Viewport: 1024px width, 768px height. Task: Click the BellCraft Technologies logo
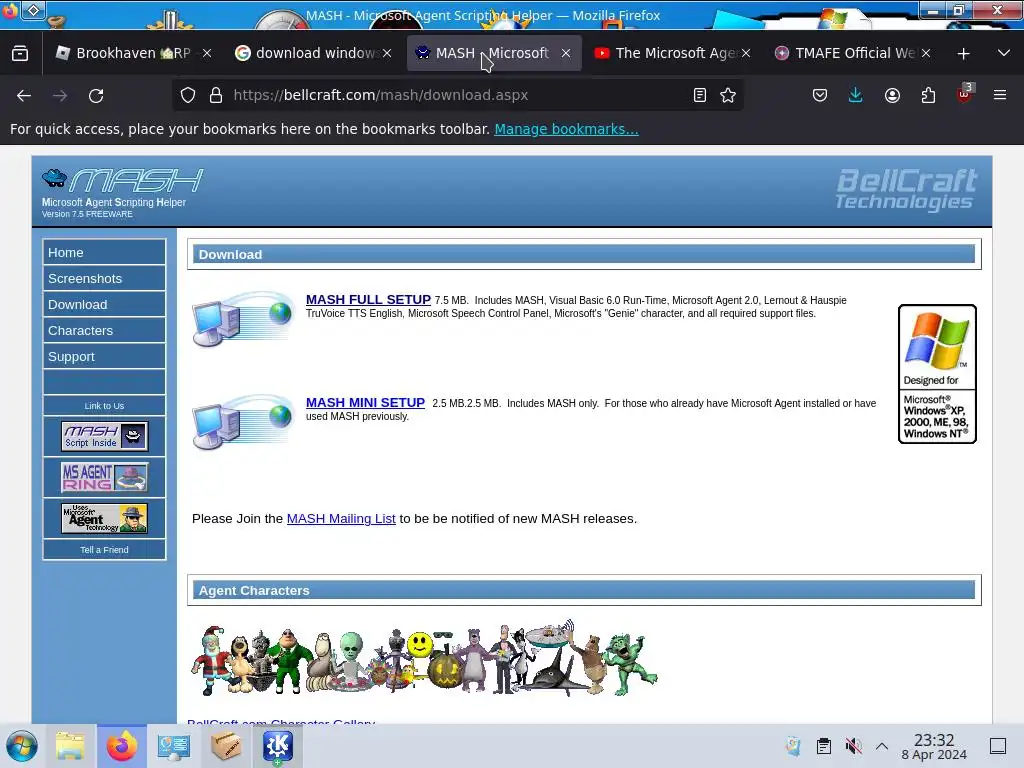pyautogui.click(x=906, y=190)
